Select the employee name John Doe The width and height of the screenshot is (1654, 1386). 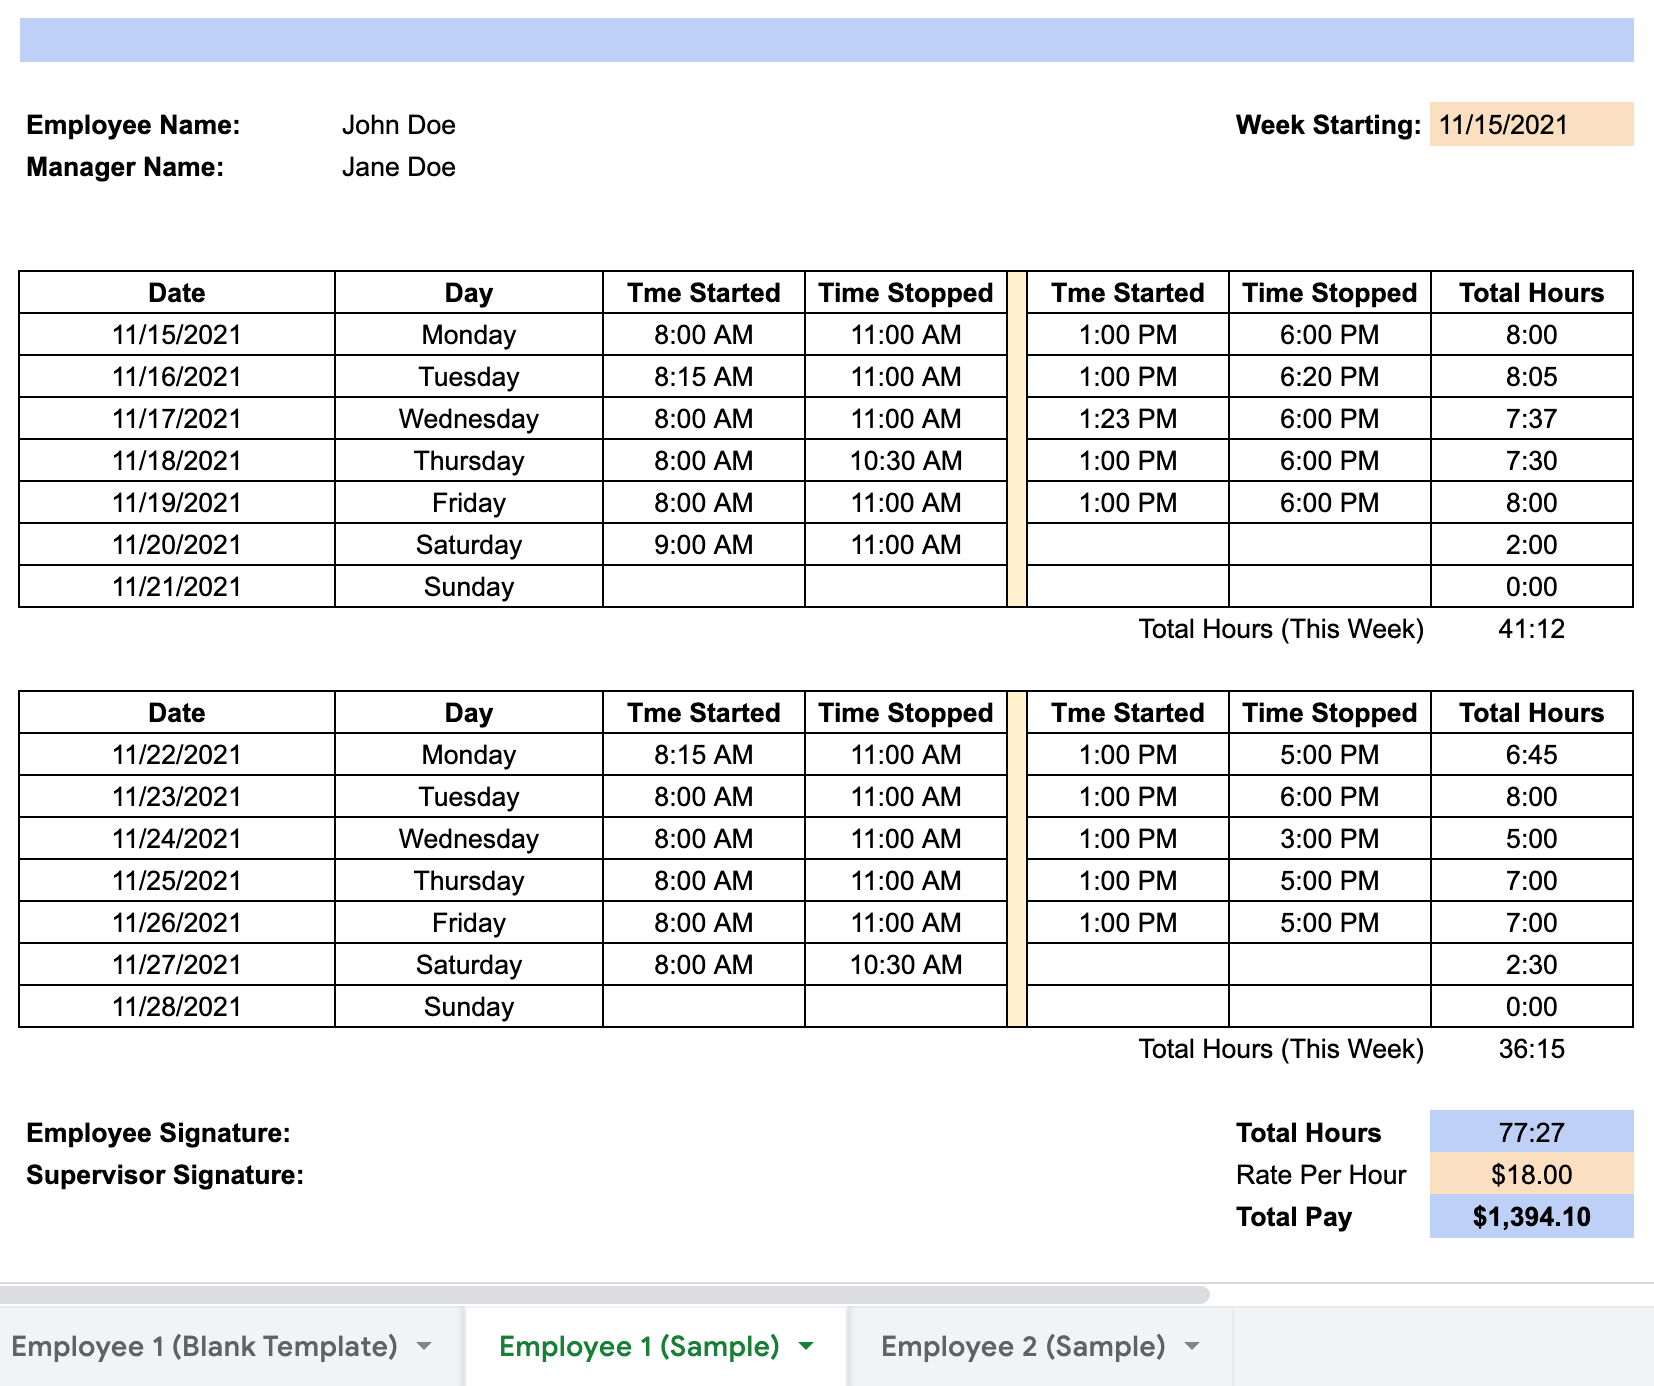pos(399,125)
